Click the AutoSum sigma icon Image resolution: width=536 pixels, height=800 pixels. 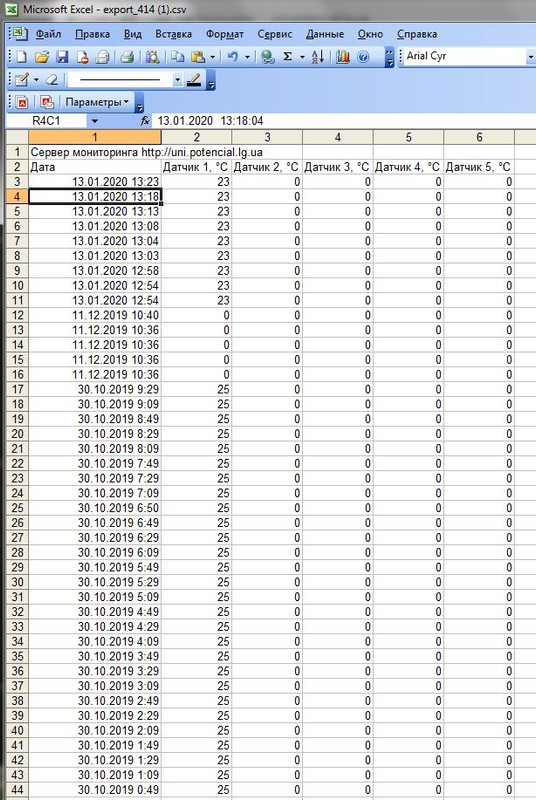click(x=288, y=57)
